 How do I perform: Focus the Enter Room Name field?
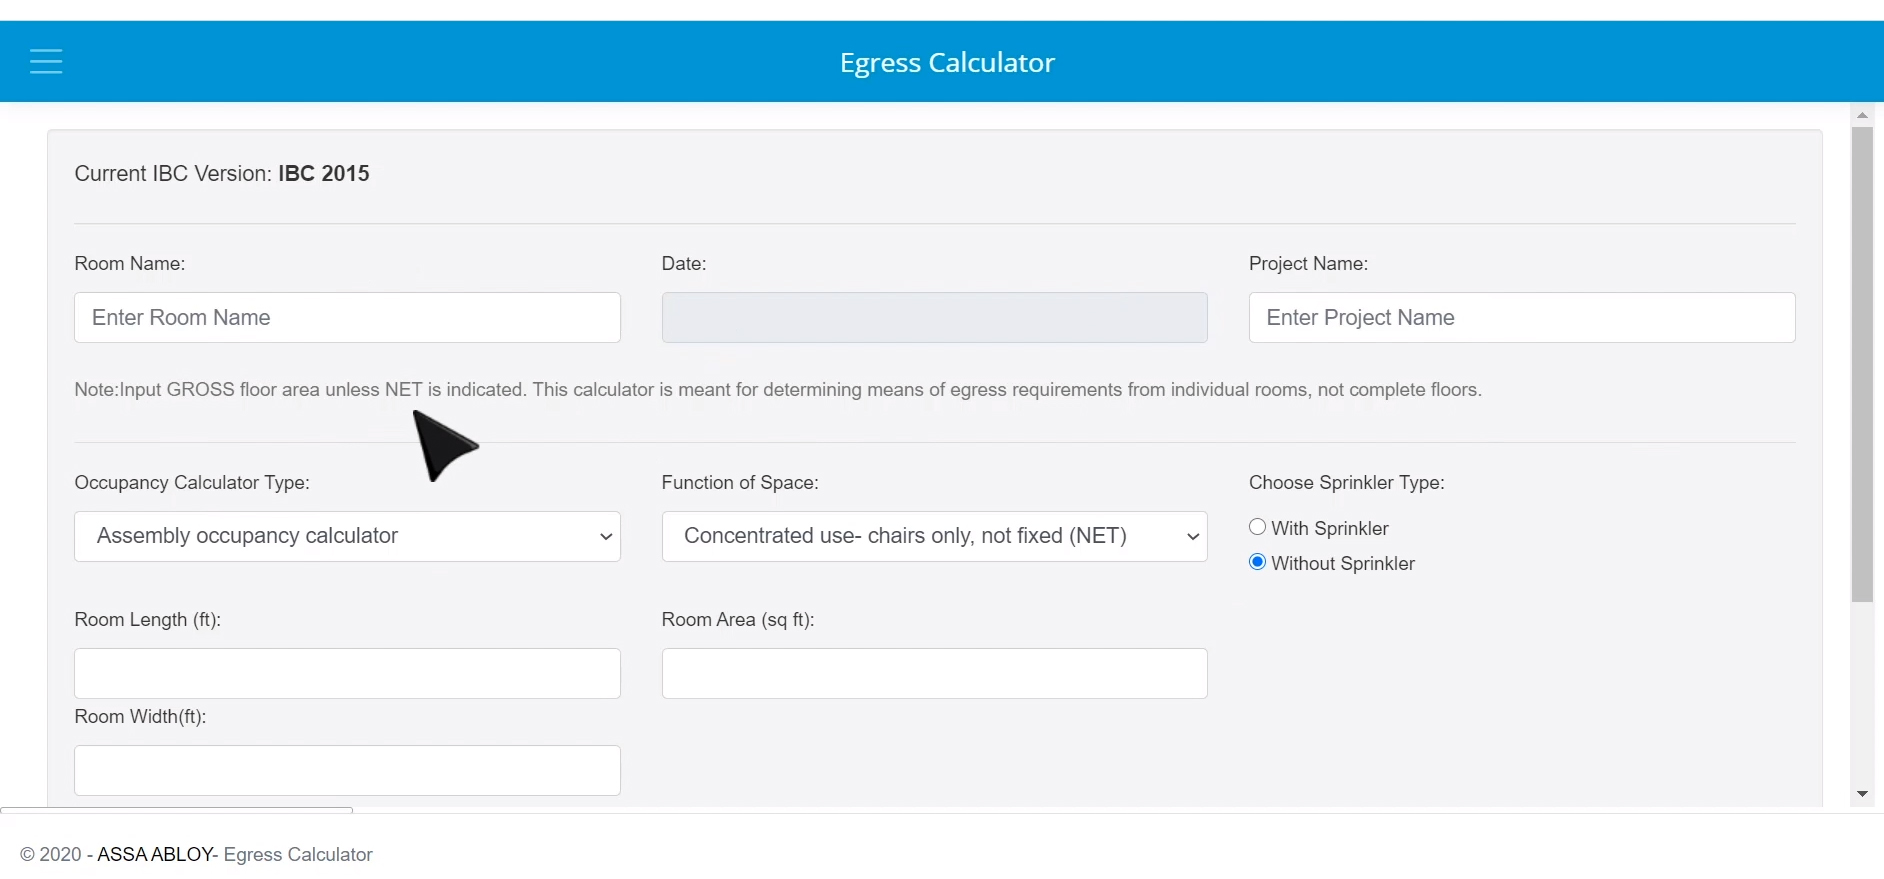coord(347,317)
